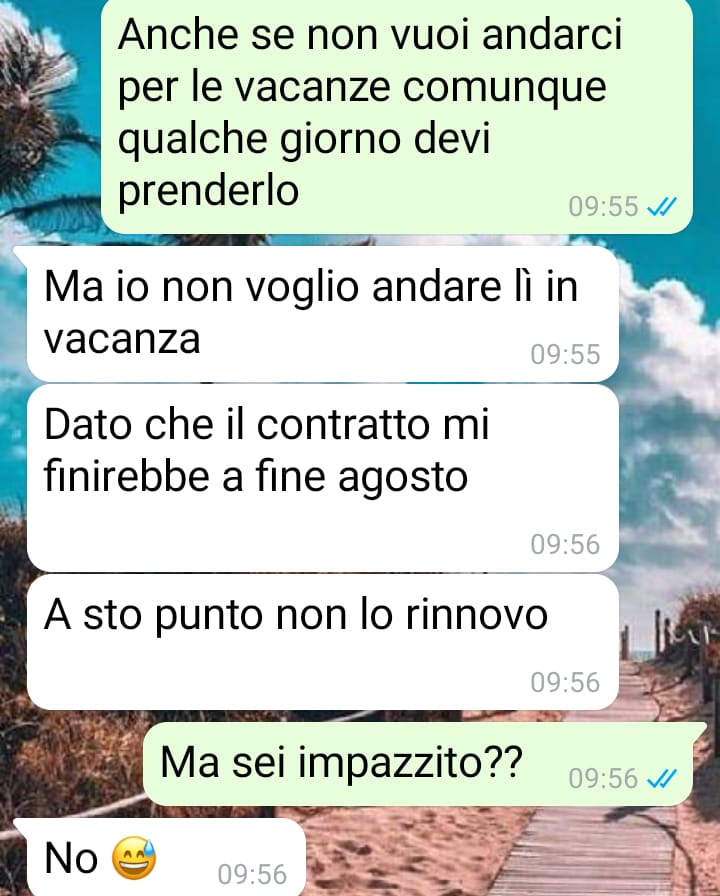The image size is (720, 896).
Task: Tap the 09:55 timestamp on sent message
Action: (603, 206)
